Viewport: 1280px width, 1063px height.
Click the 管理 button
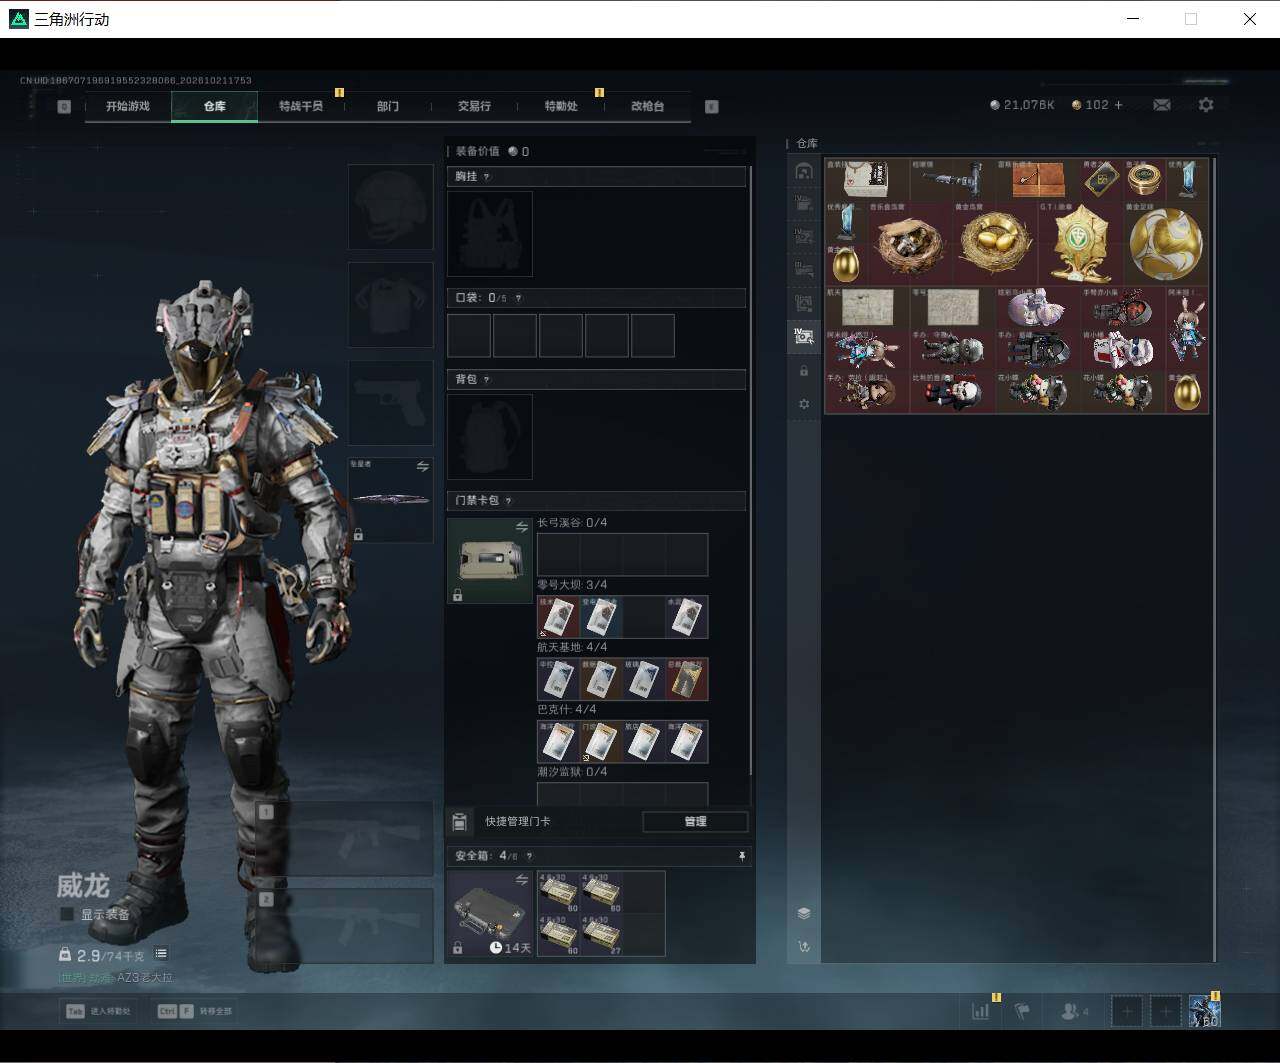[695, 822]
